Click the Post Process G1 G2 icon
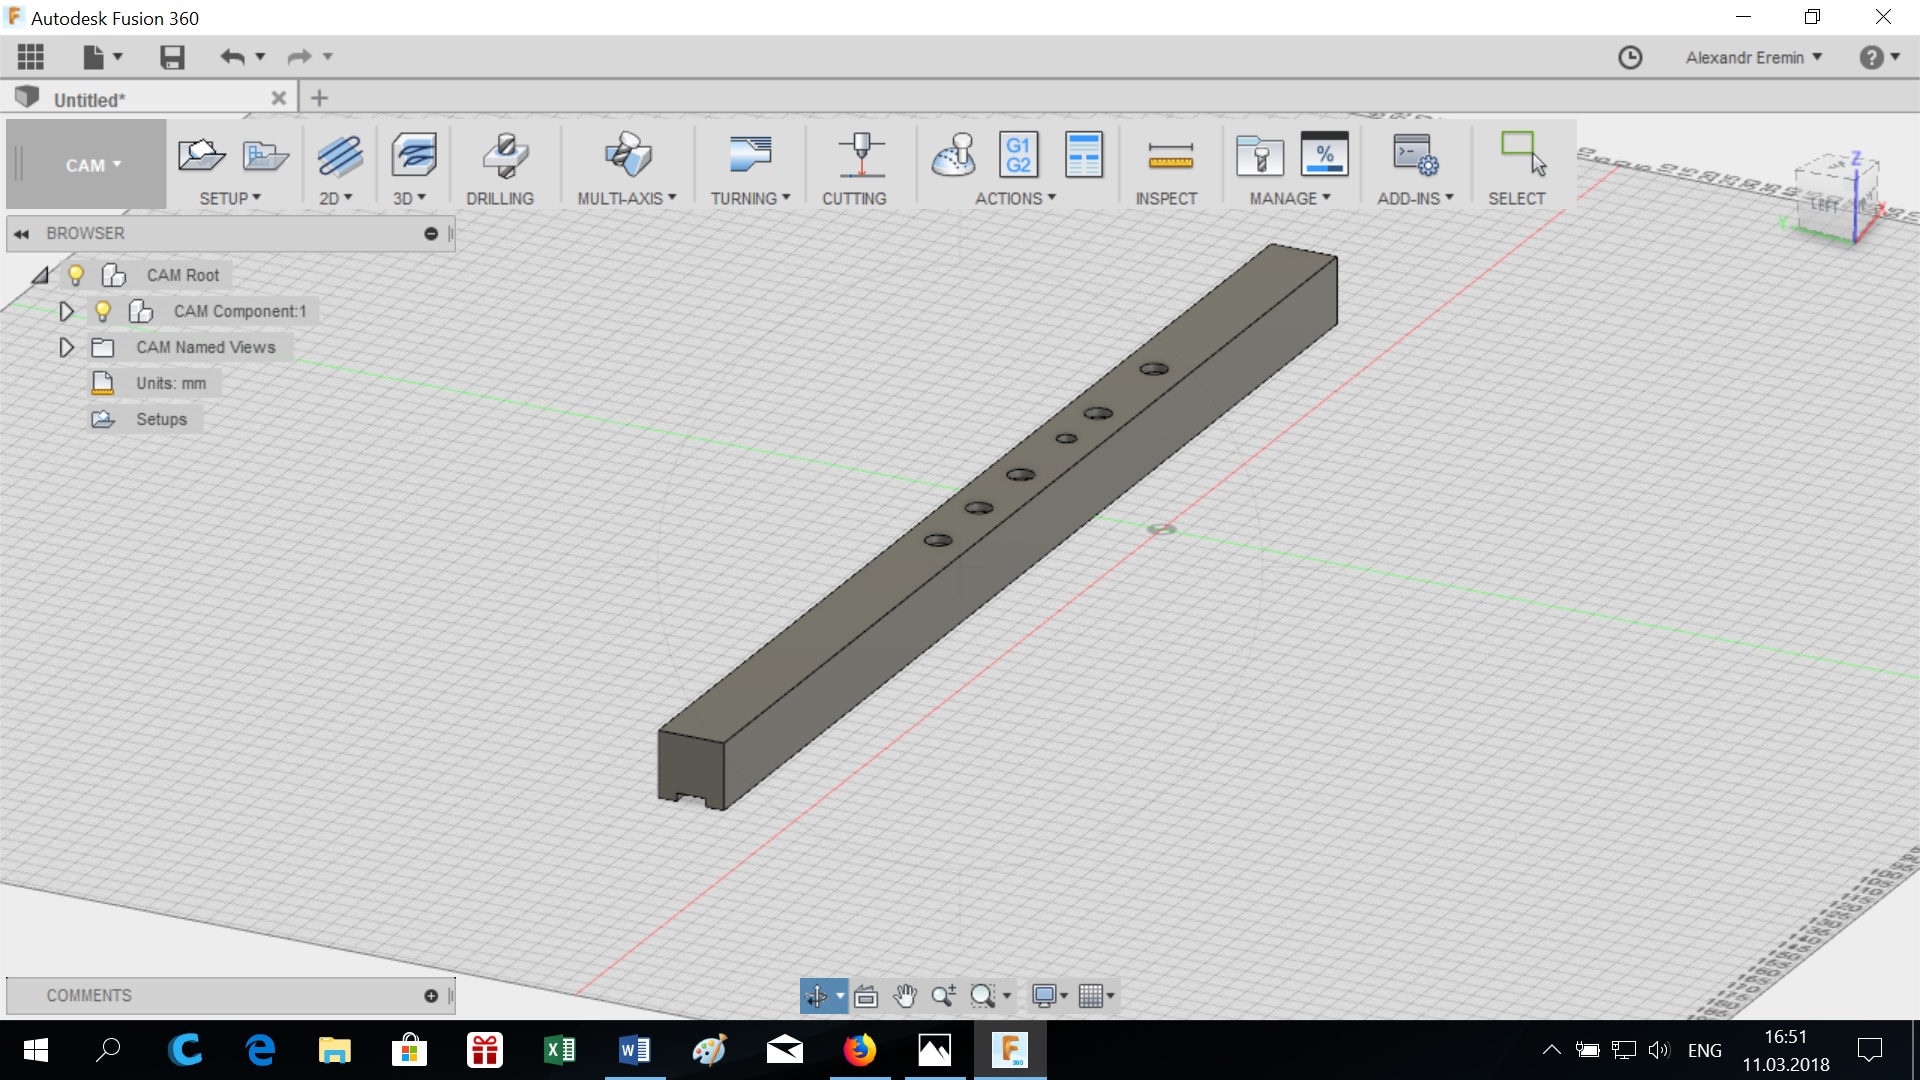Screen dimensions: 1920x1080 1018,155
